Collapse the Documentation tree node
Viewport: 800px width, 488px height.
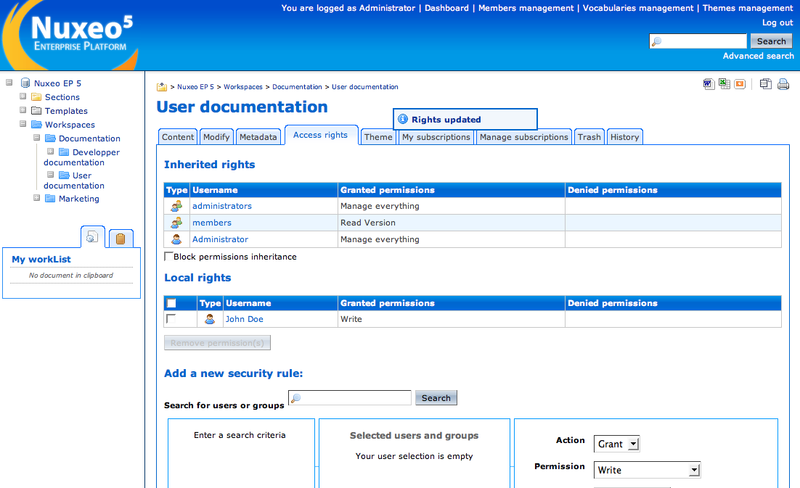coord(37,137)
